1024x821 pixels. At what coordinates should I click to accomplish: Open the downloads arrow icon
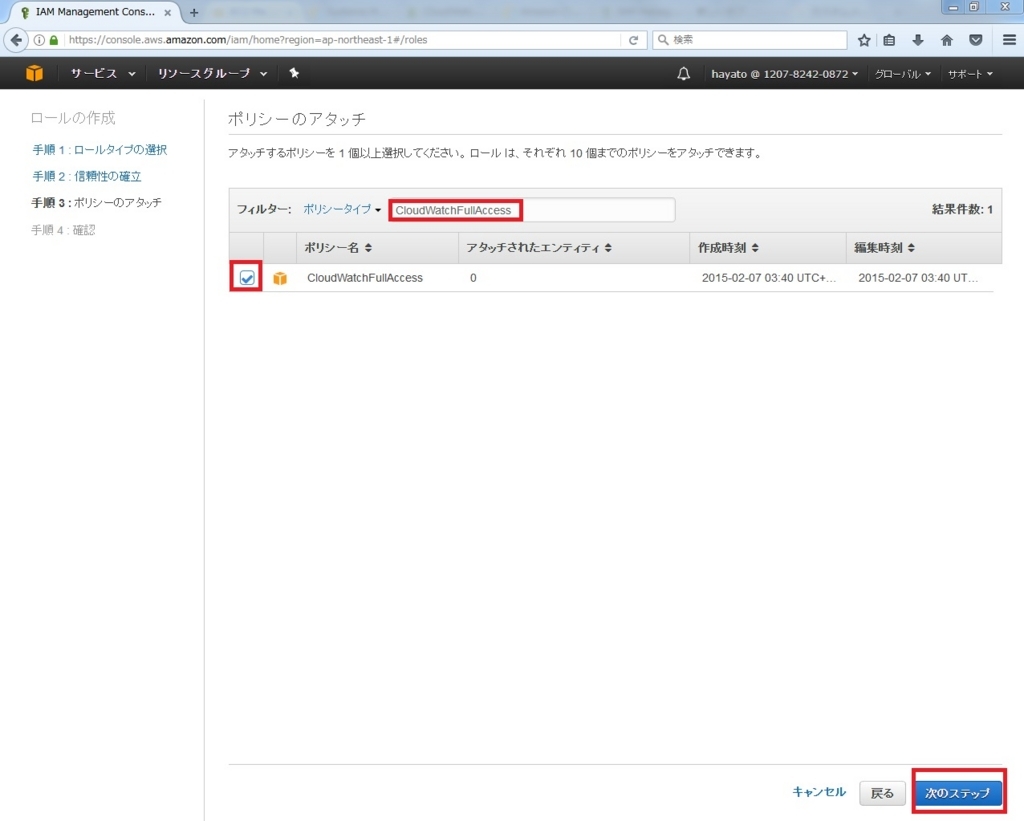pyautogui.click(x=918, y=40)
